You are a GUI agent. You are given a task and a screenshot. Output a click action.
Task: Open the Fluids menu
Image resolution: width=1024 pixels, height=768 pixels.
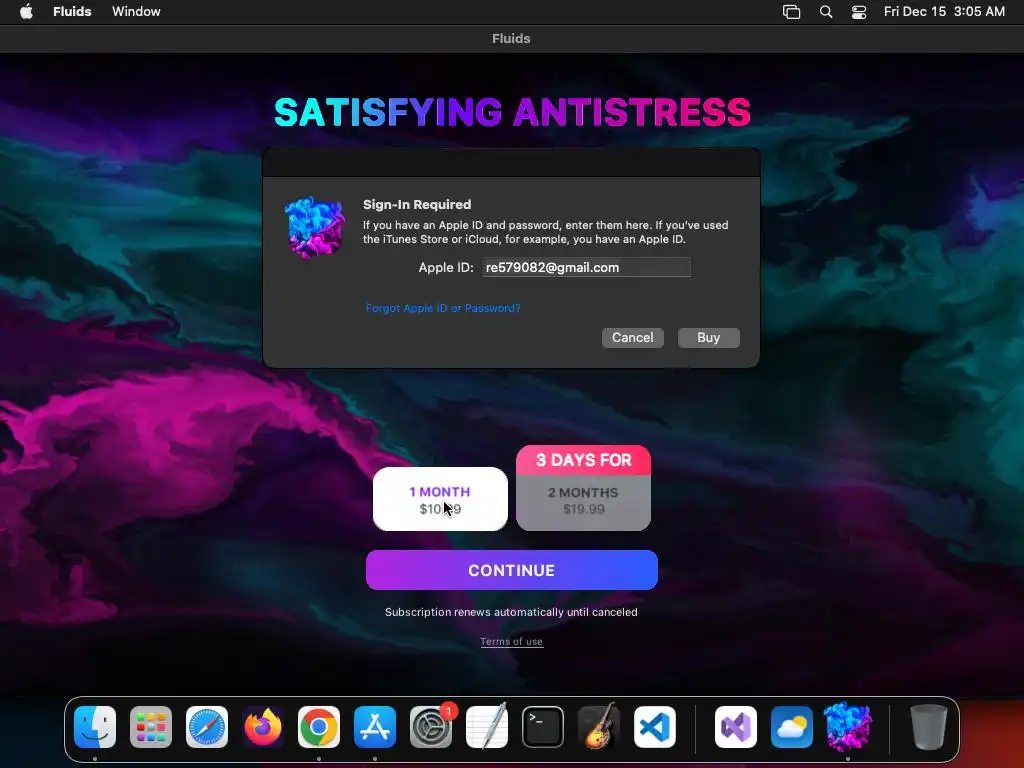coord(72,12)
